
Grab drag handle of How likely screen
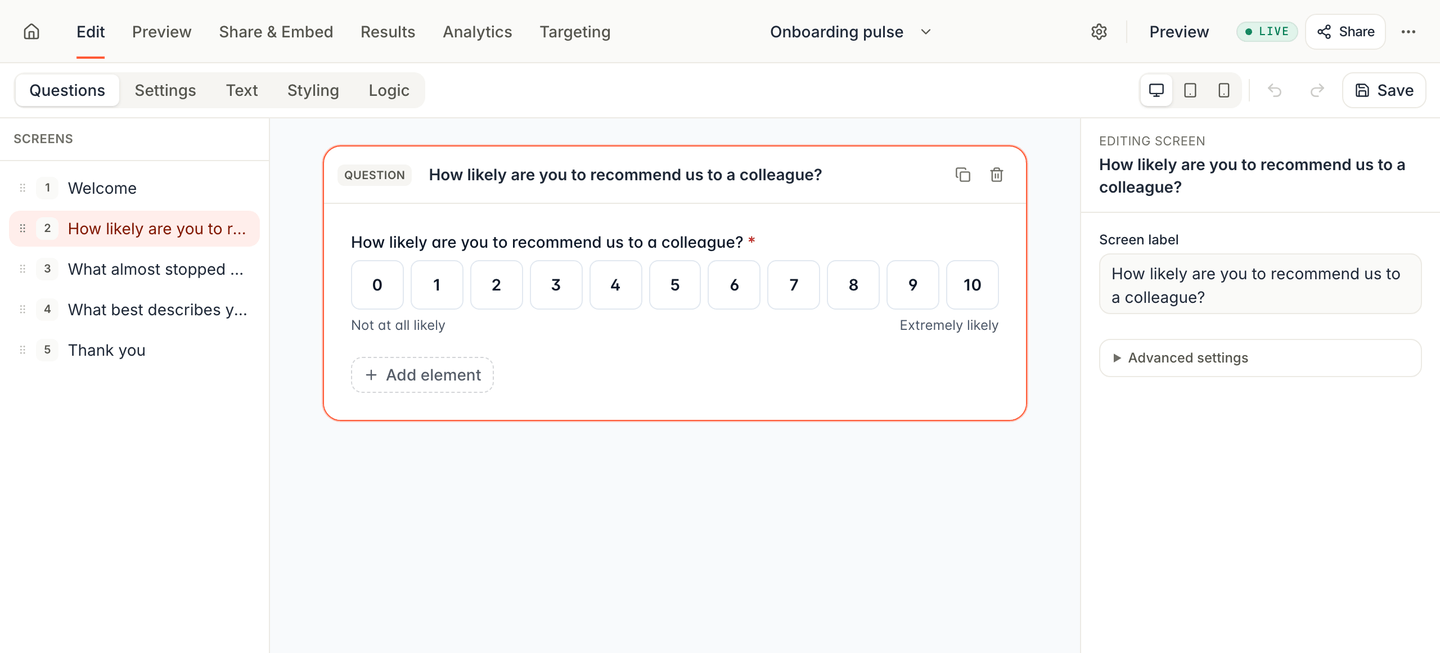[23, 229]
